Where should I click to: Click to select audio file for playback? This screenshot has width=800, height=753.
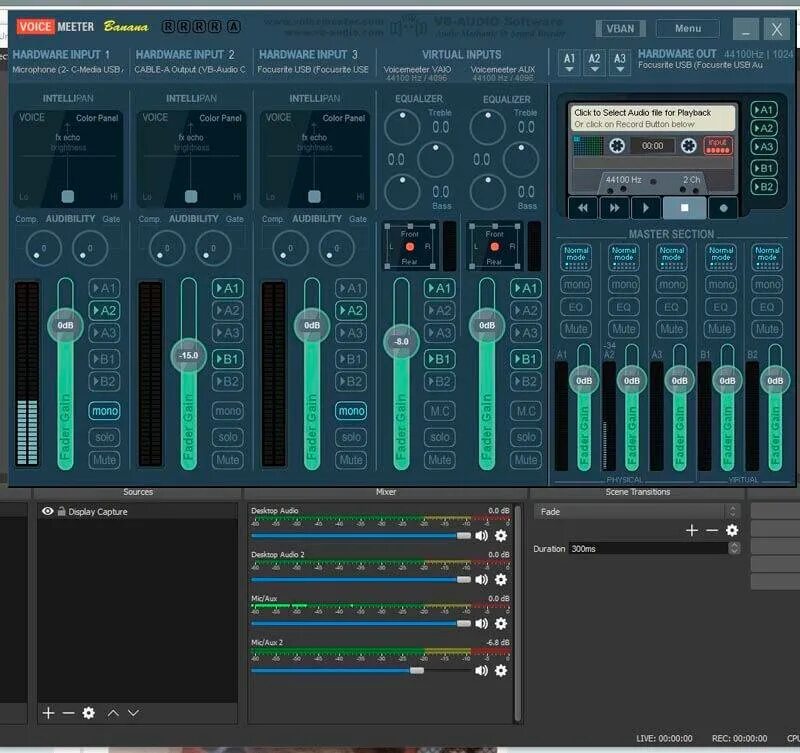[x=653, y=118]
